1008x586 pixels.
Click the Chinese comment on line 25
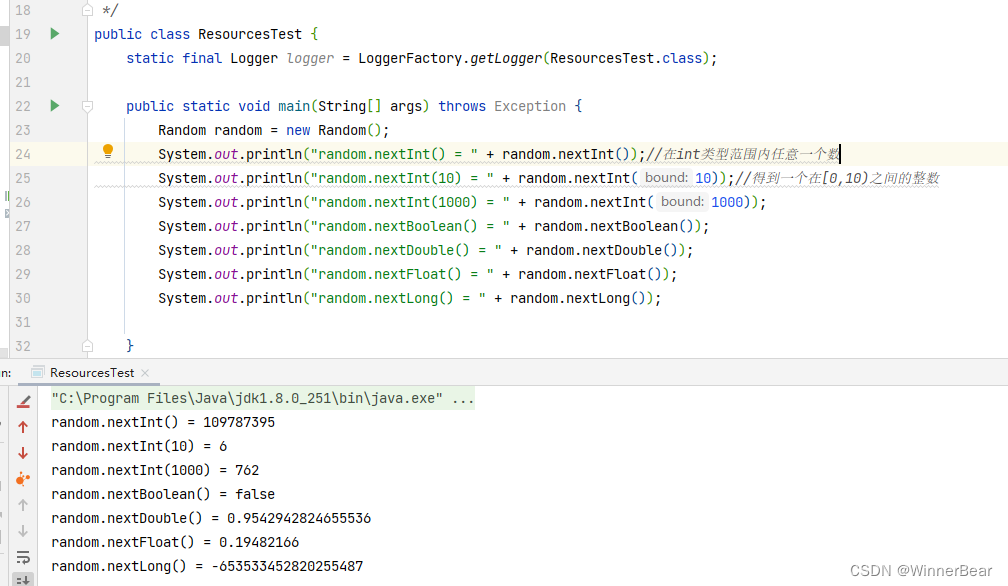[x=837, y=178]
